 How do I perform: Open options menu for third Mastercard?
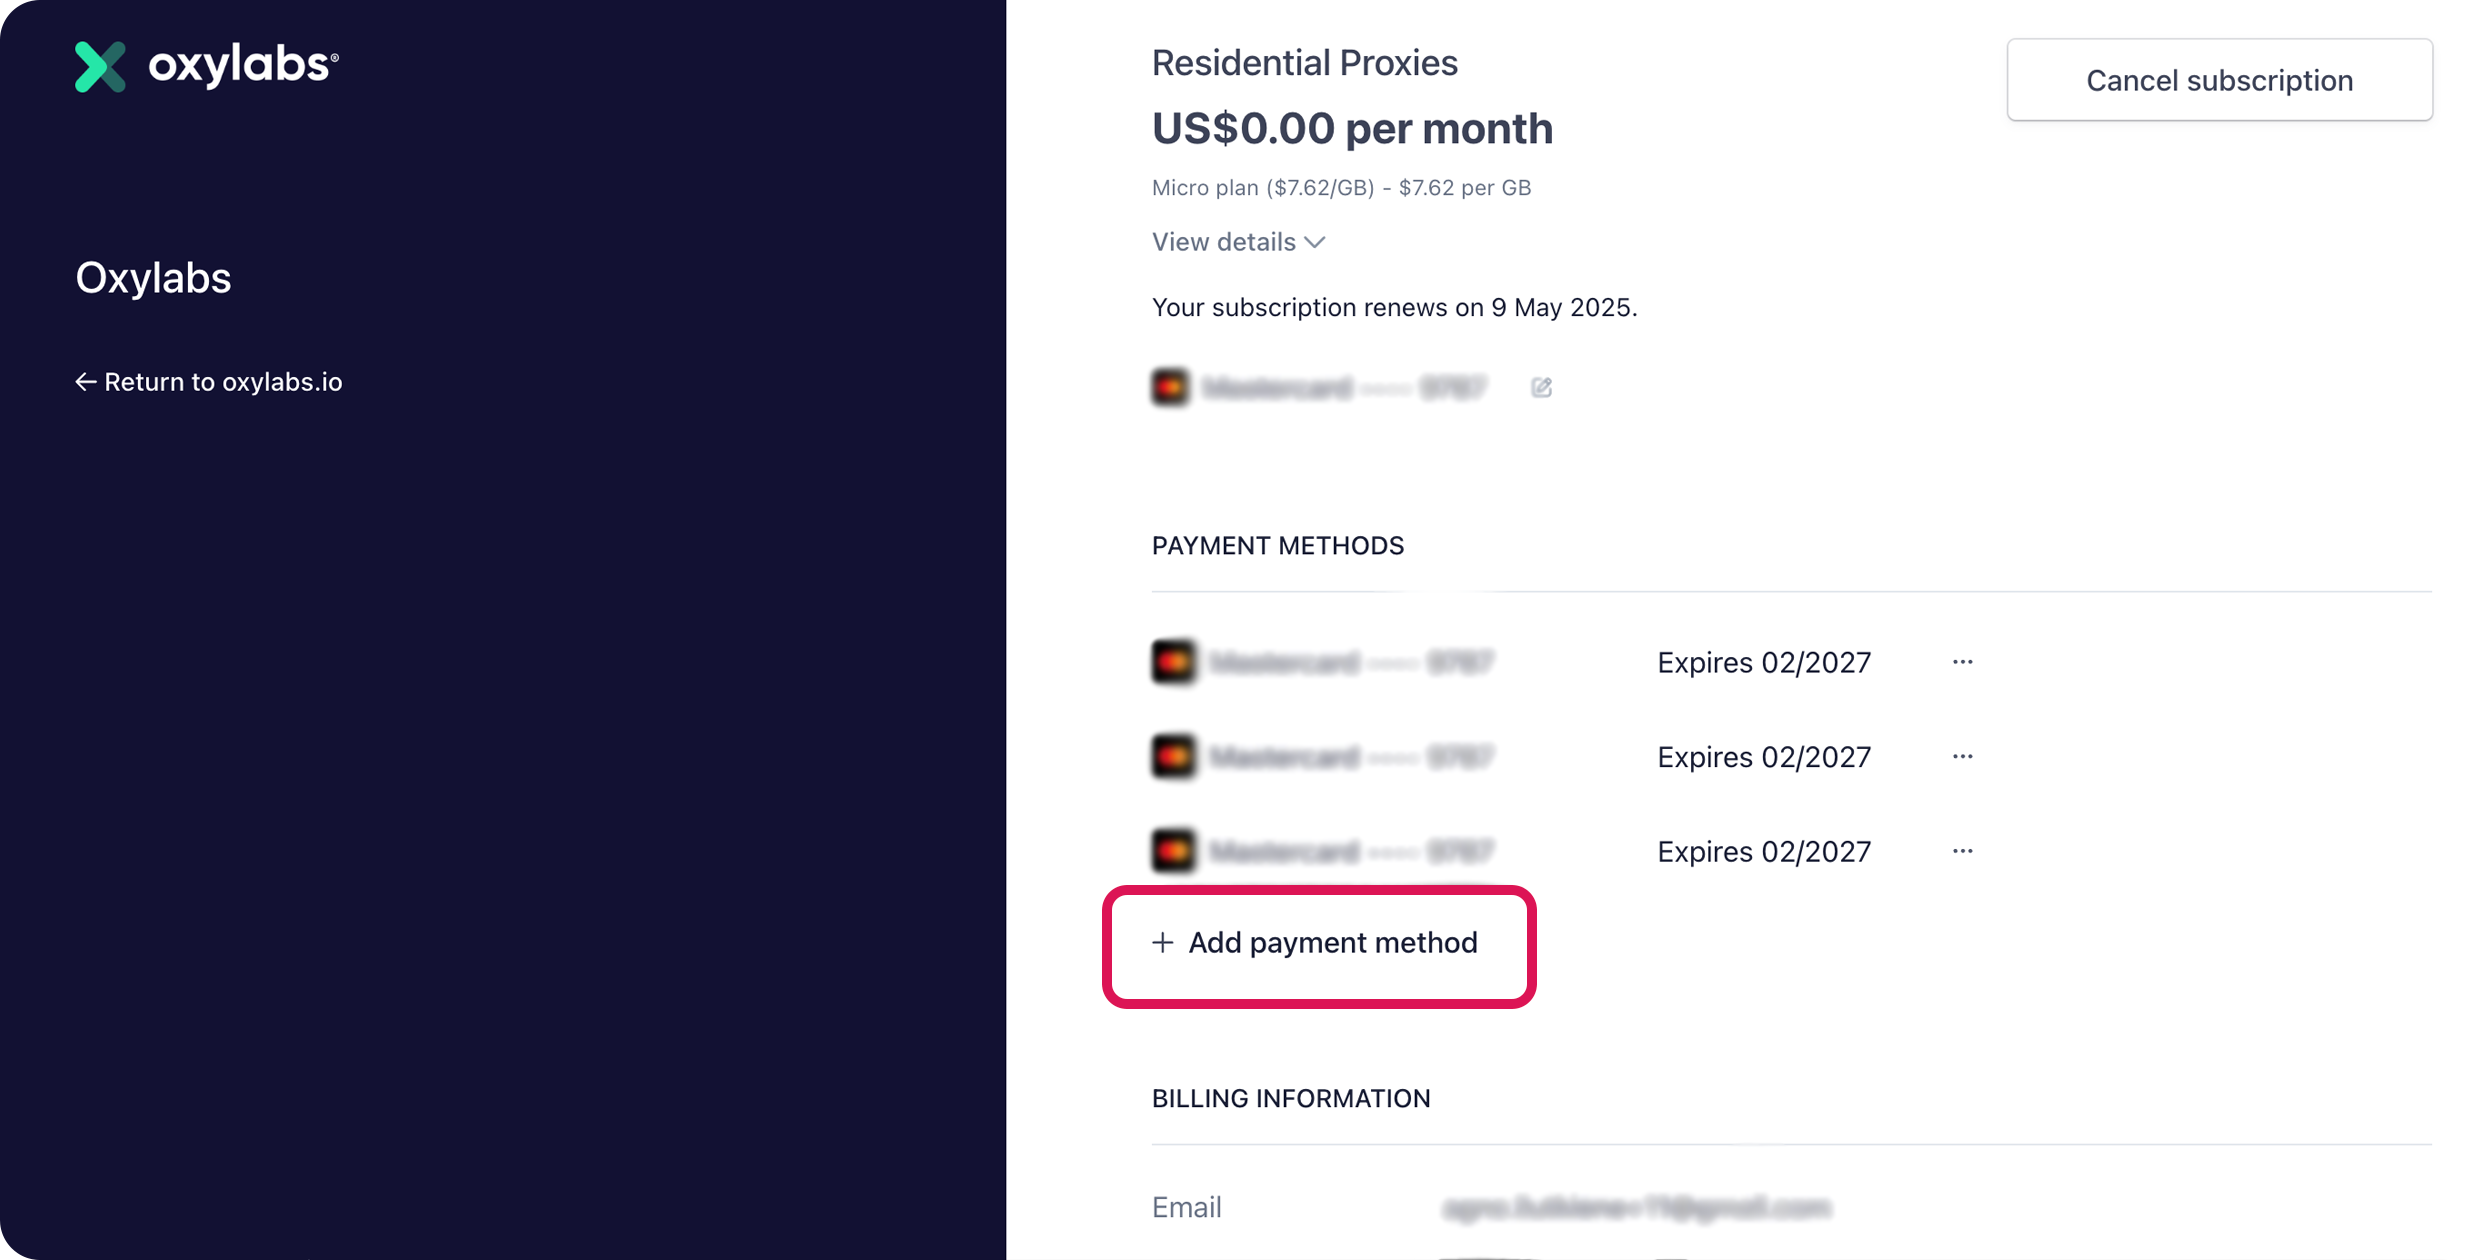(x=1962, y=851)
